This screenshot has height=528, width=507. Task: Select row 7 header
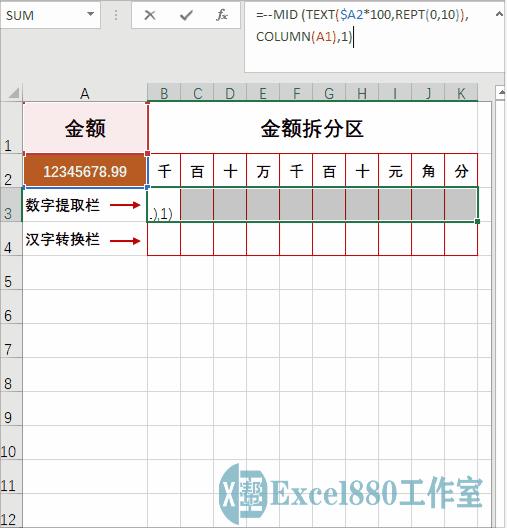click(11, 341)
